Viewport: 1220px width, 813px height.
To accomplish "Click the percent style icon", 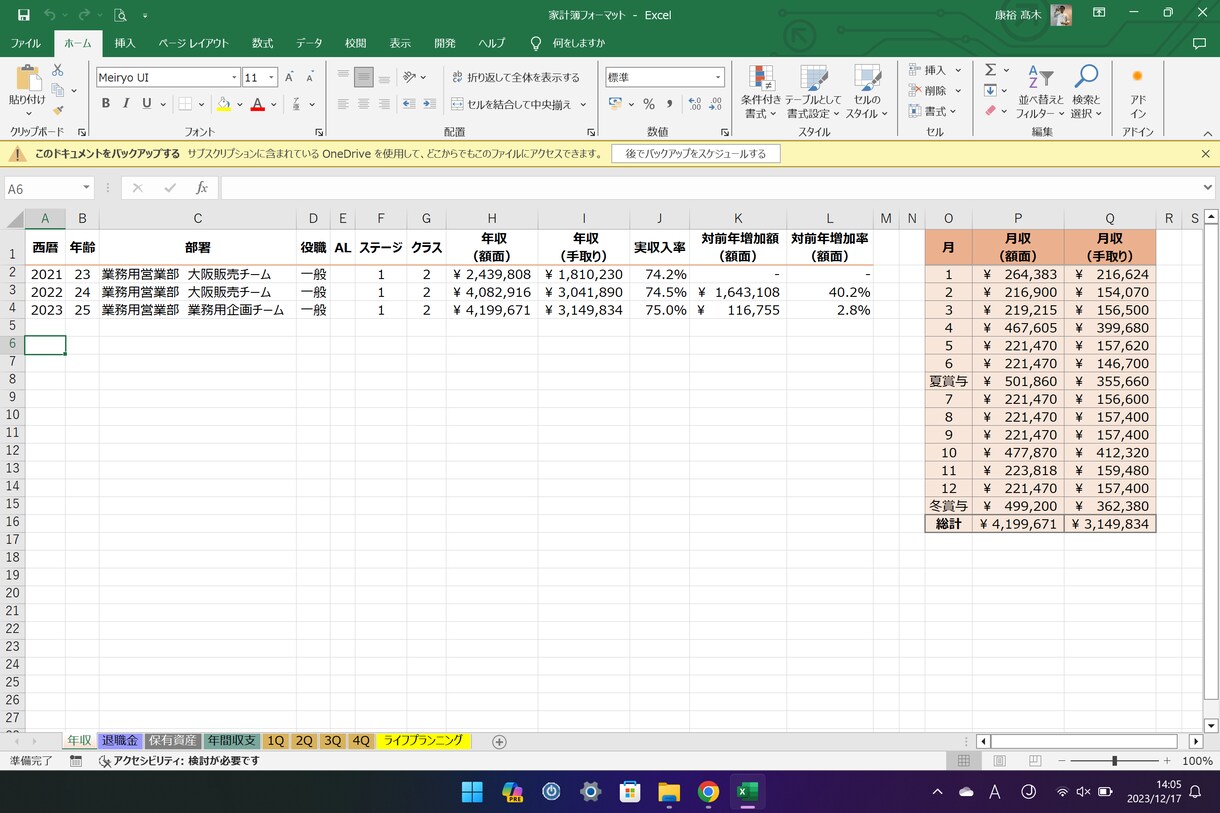I will coord(649,104).
